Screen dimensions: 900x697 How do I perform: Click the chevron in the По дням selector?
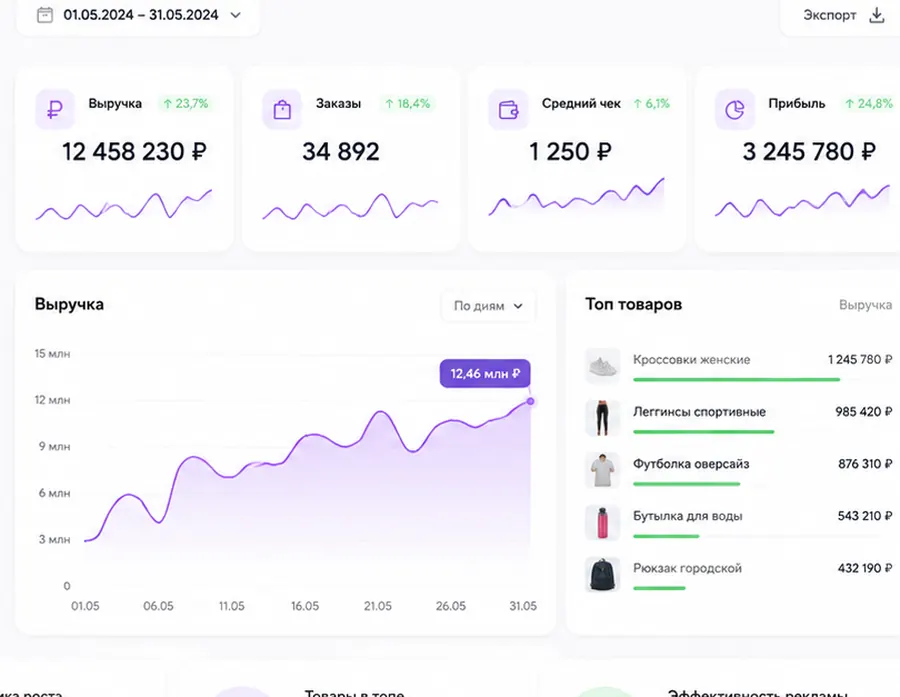(518, 306)
